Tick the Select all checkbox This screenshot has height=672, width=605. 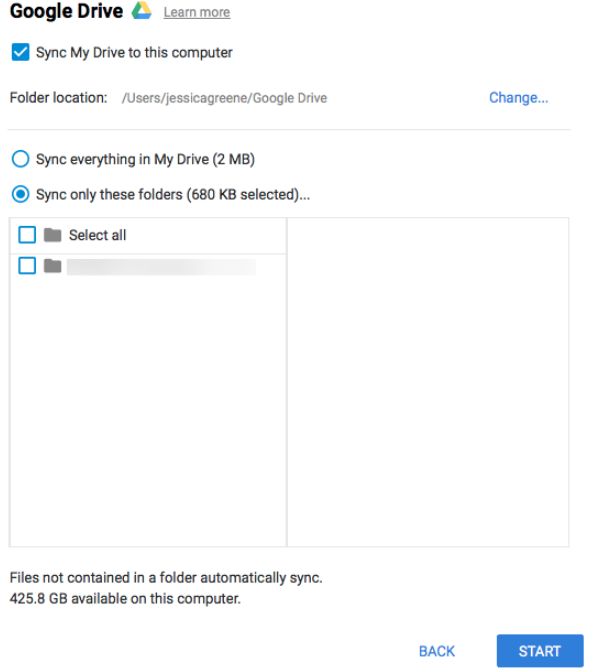coord(27,235)
